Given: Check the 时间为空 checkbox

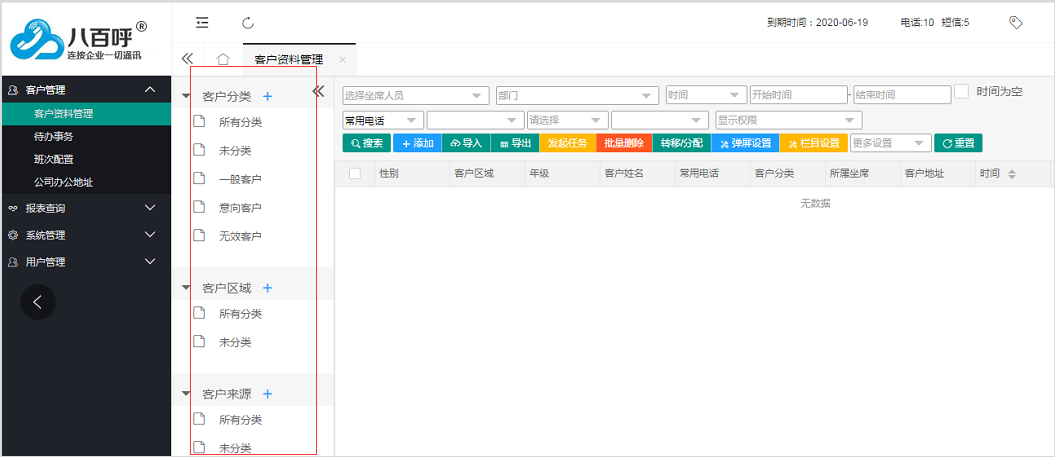Looking at the screenshot, I should [x=962, y=92].
